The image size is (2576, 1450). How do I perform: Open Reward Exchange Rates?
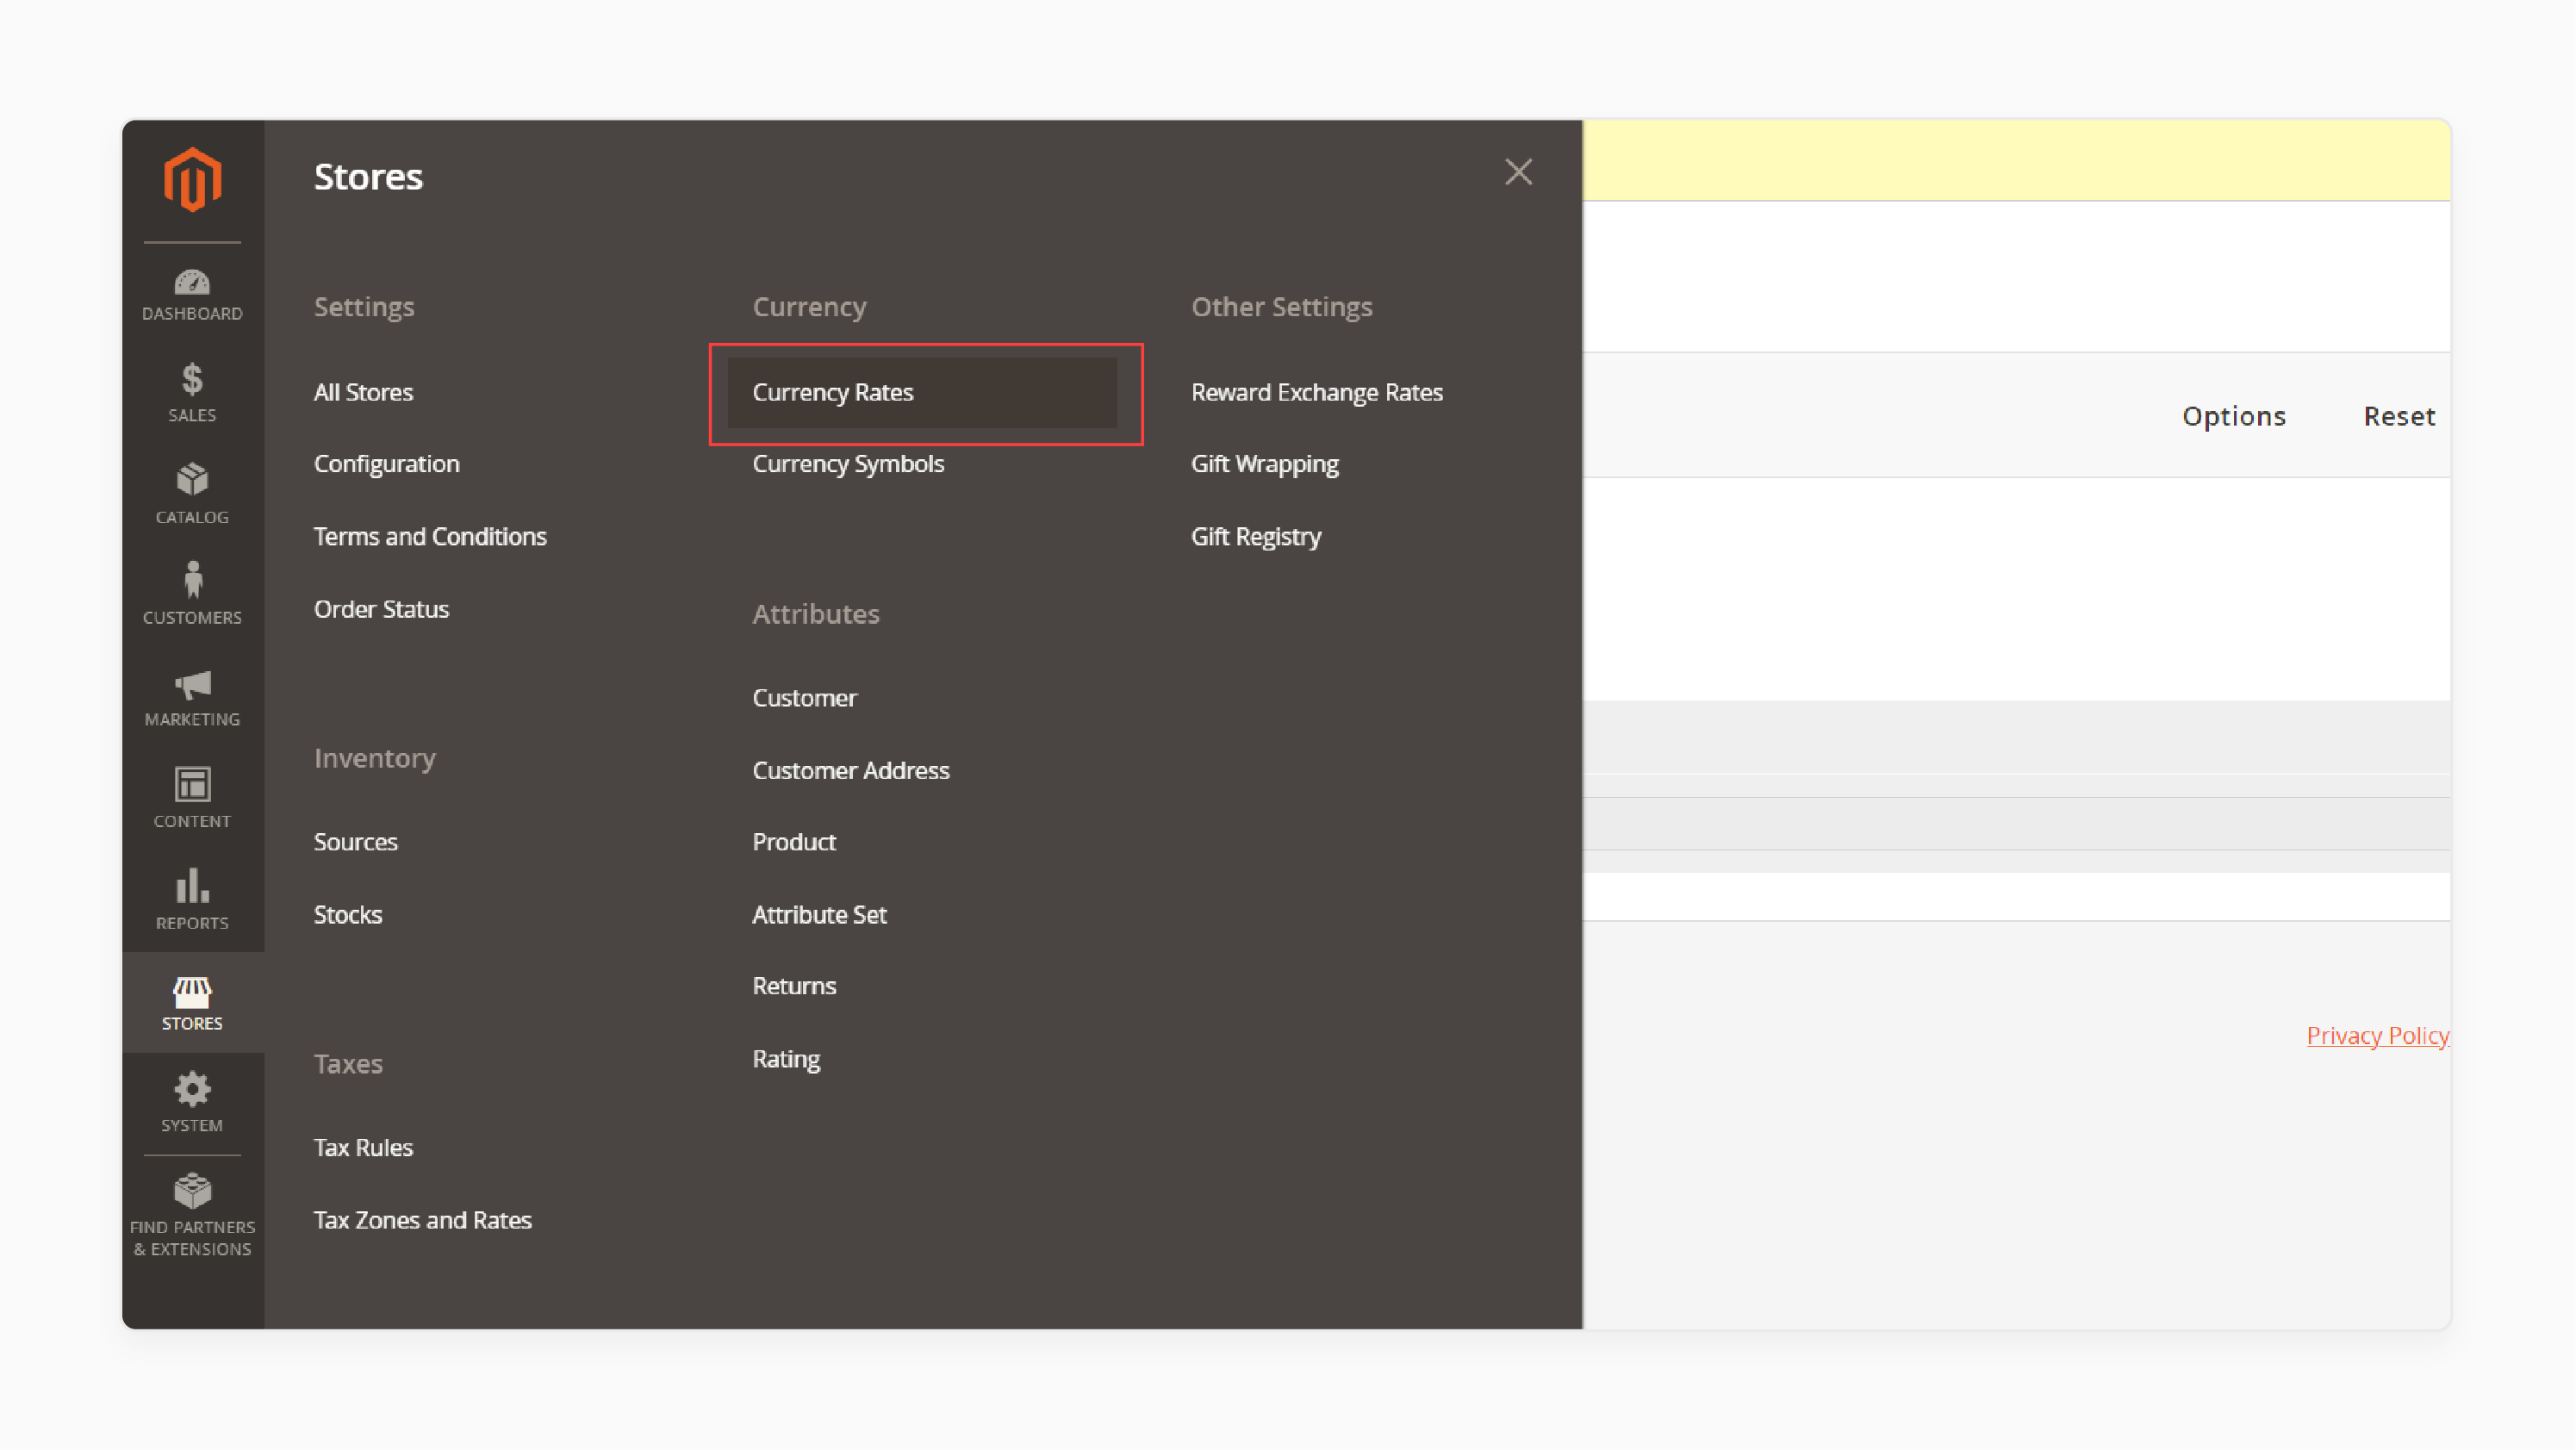(x=1316, y=392)
